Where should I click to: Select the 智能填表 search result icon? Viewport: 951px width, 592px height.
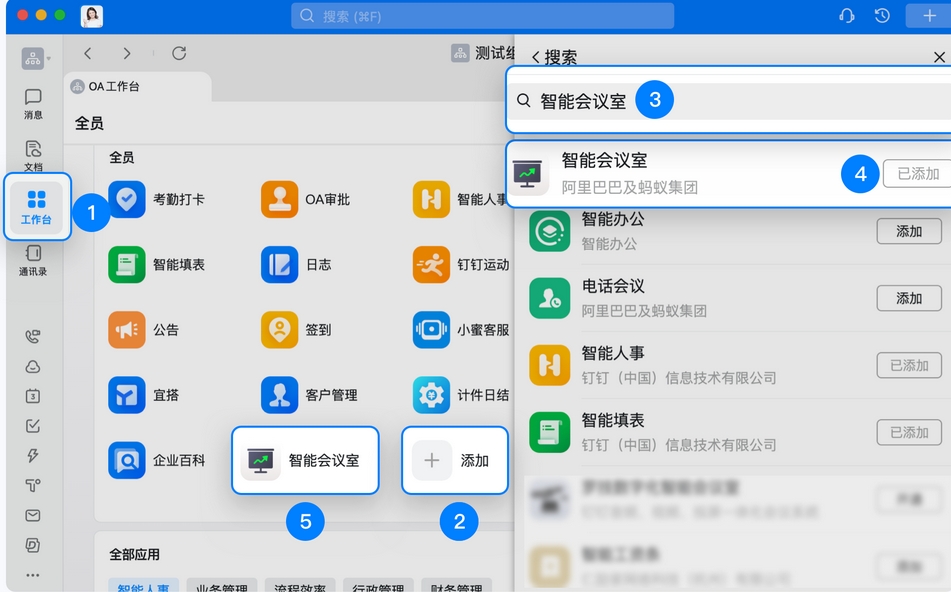click(549, 432)
